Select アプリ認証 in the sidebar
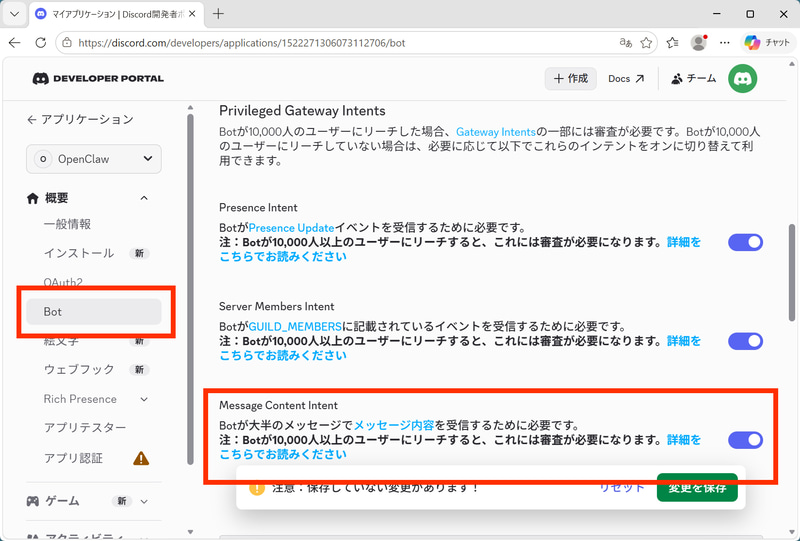The width and height of the screenshot is (800, 541). pyautogui.click(x=73, y=458)
